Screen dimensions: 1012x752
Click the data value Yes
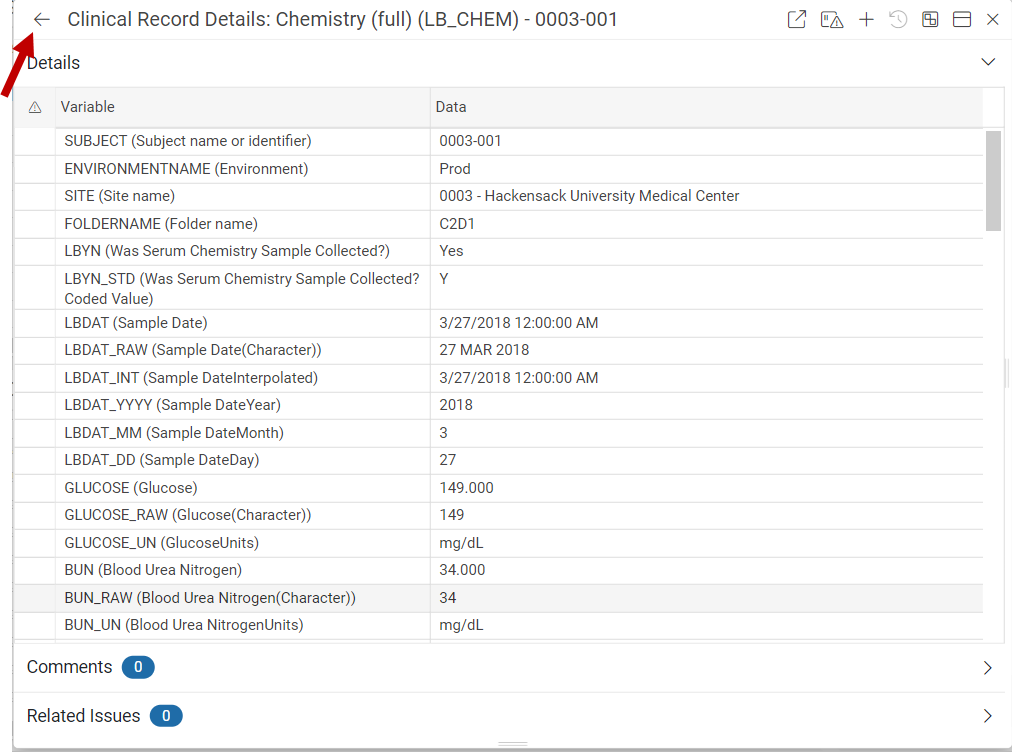(x=451, y=251)
